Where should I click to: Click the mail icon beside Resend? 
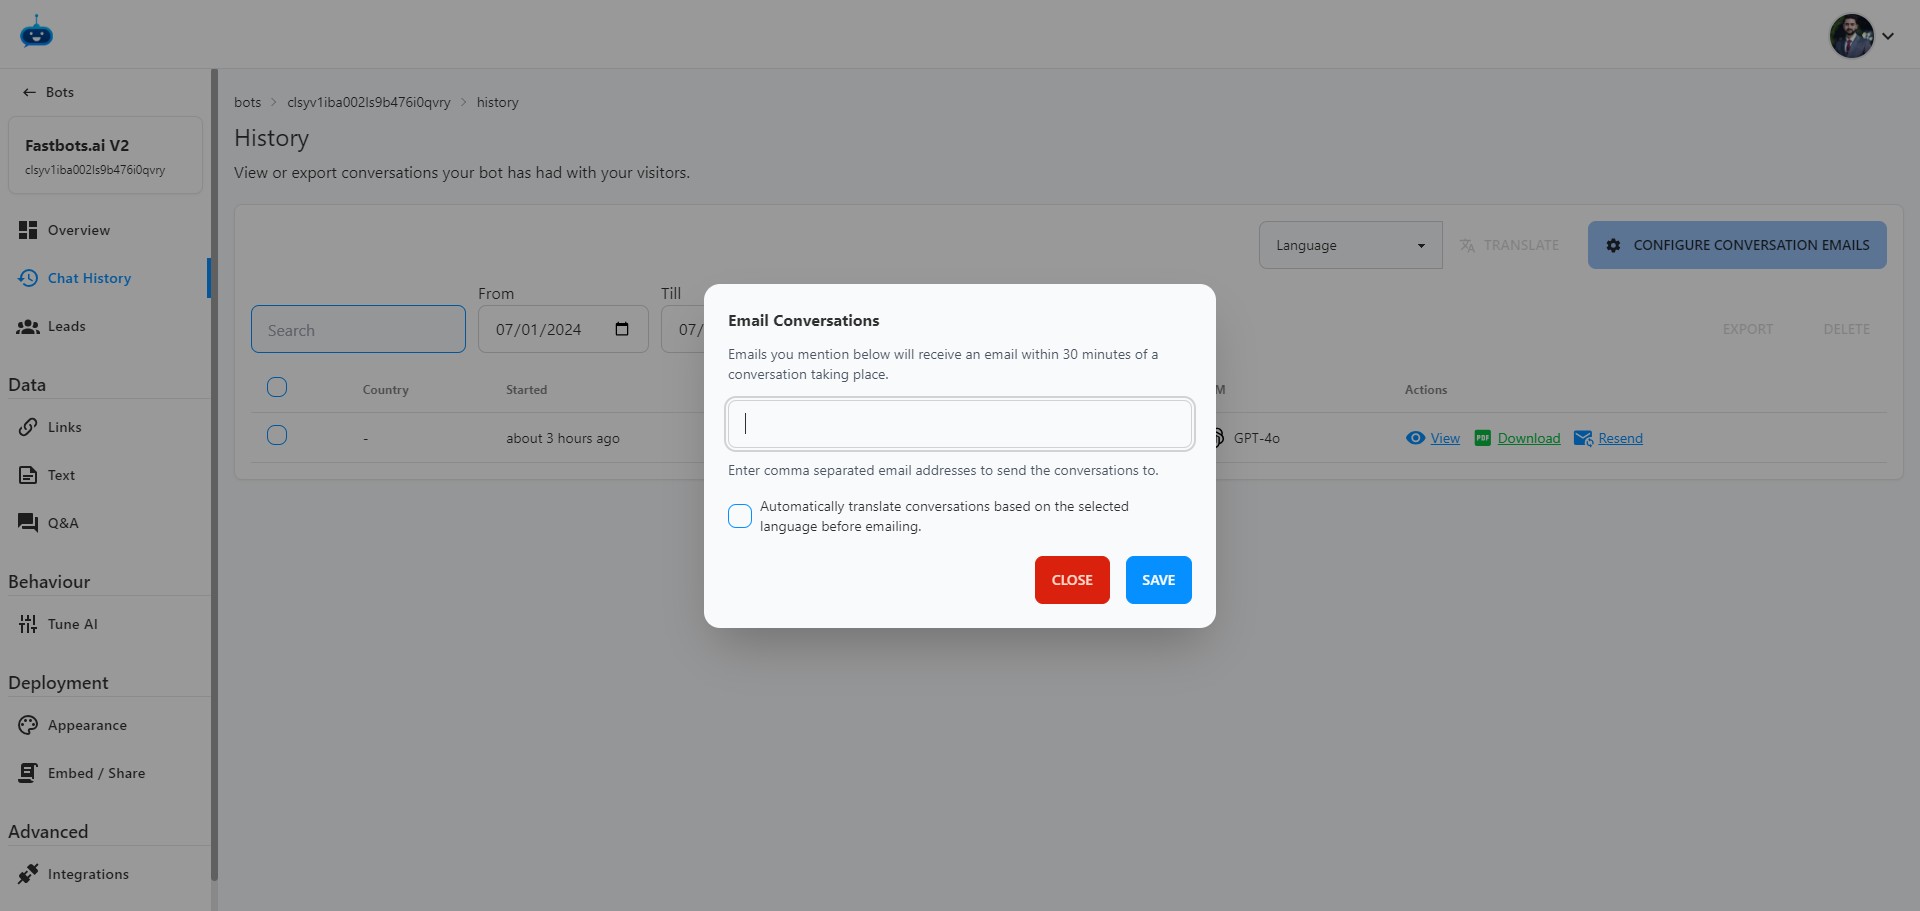click(1583, 438)
